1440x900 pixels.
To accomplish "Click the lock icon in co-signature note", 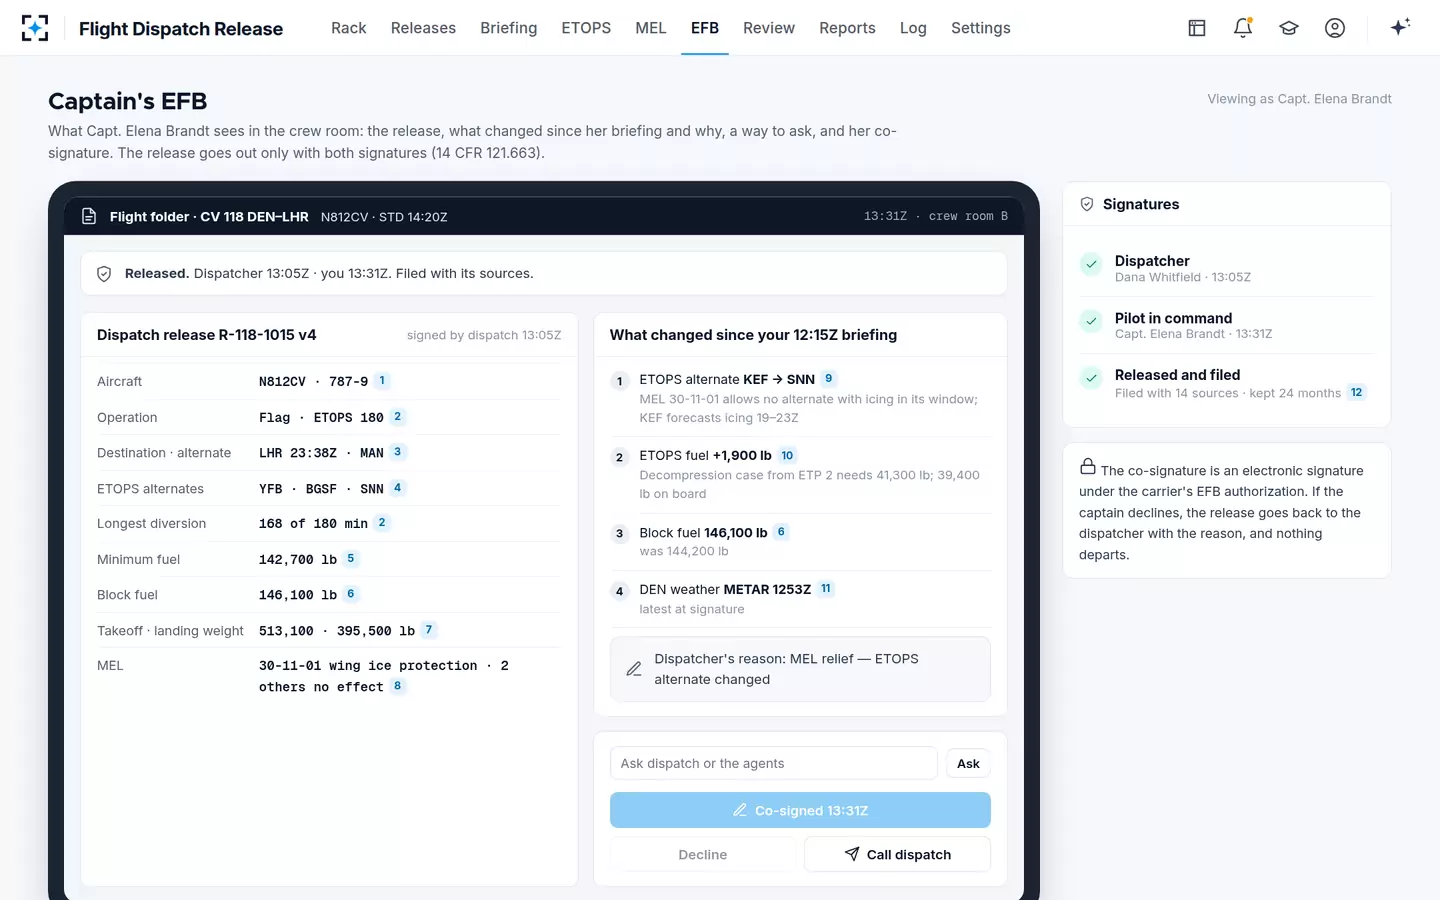I will coord(1088,467).
